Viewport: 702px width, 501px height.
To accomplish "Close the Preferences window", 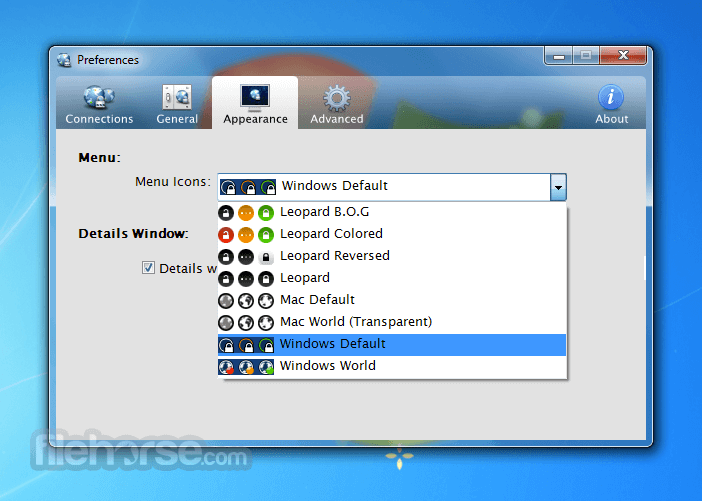I will [623, 56].
